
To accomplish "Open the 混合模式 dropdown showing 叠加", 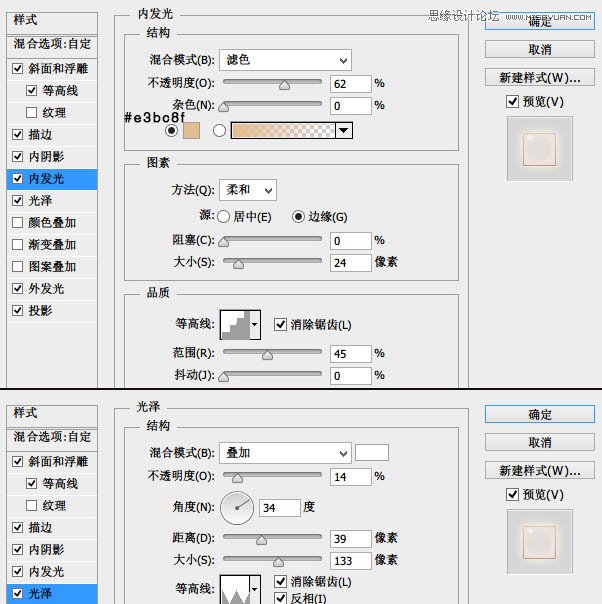I will [x=285, y=453].
